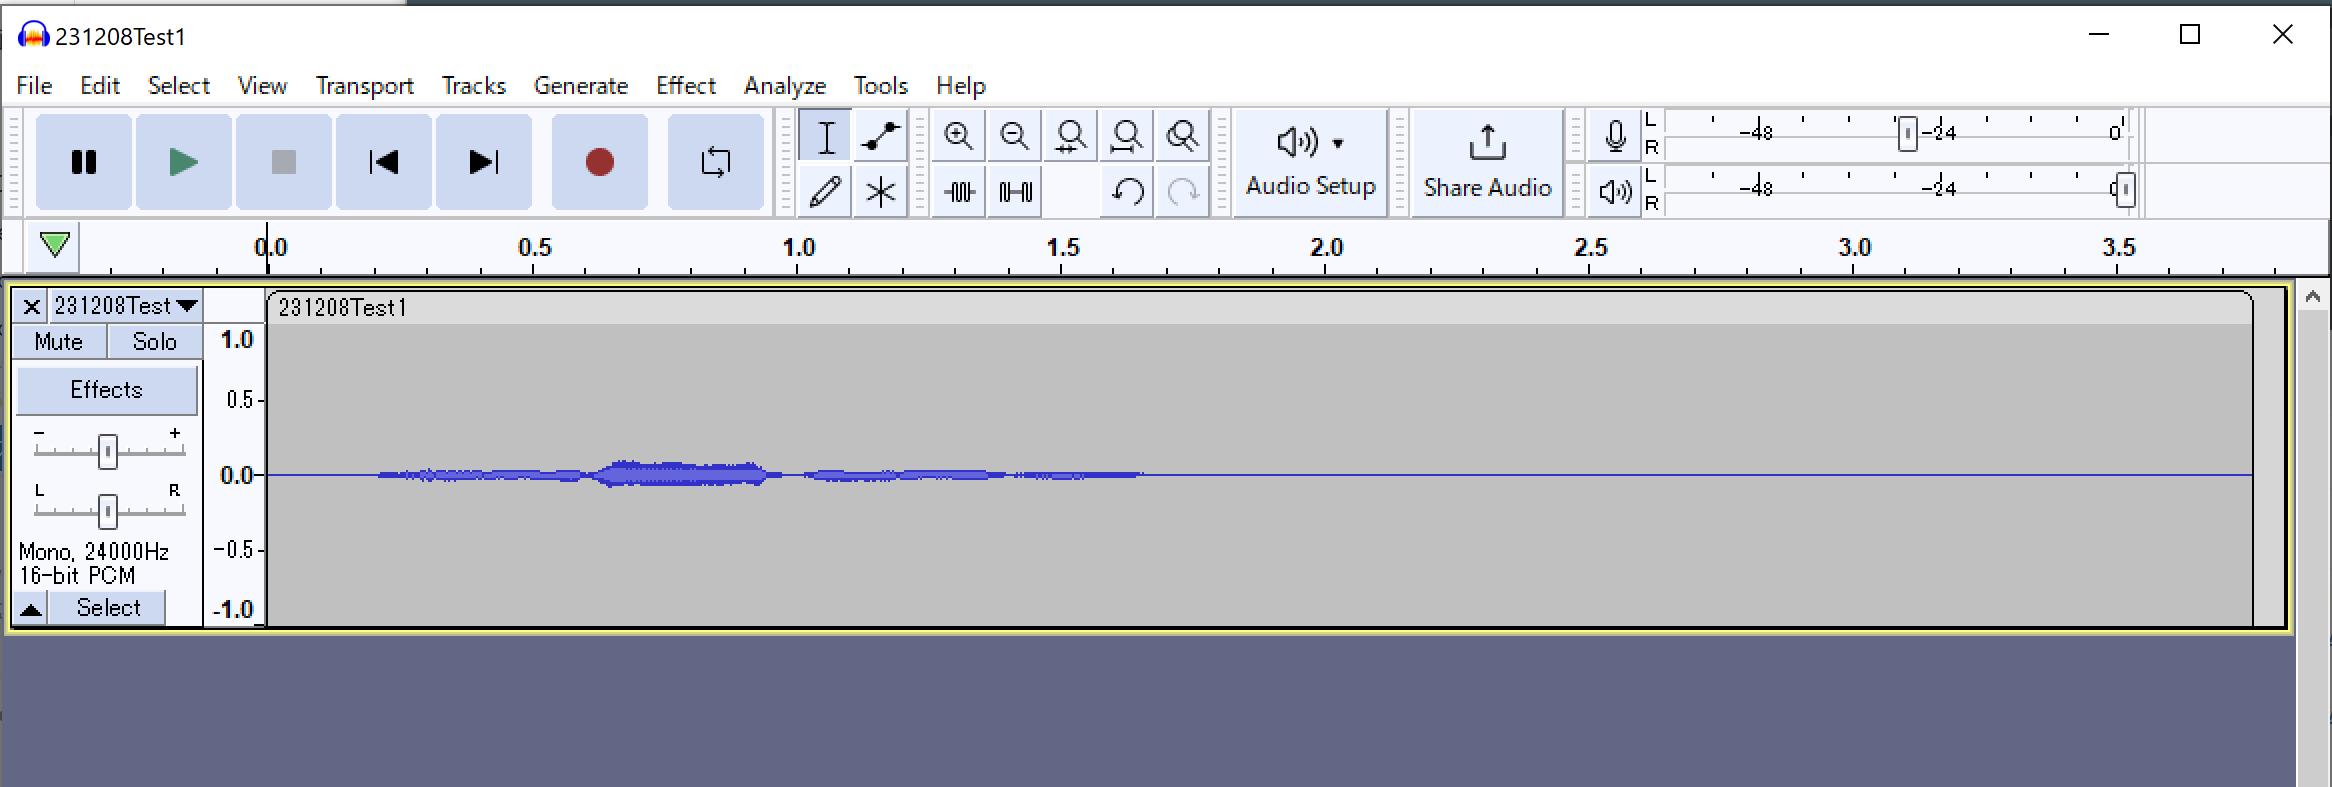Click the Zoom toggle icon

click(x=1183, y=136)
